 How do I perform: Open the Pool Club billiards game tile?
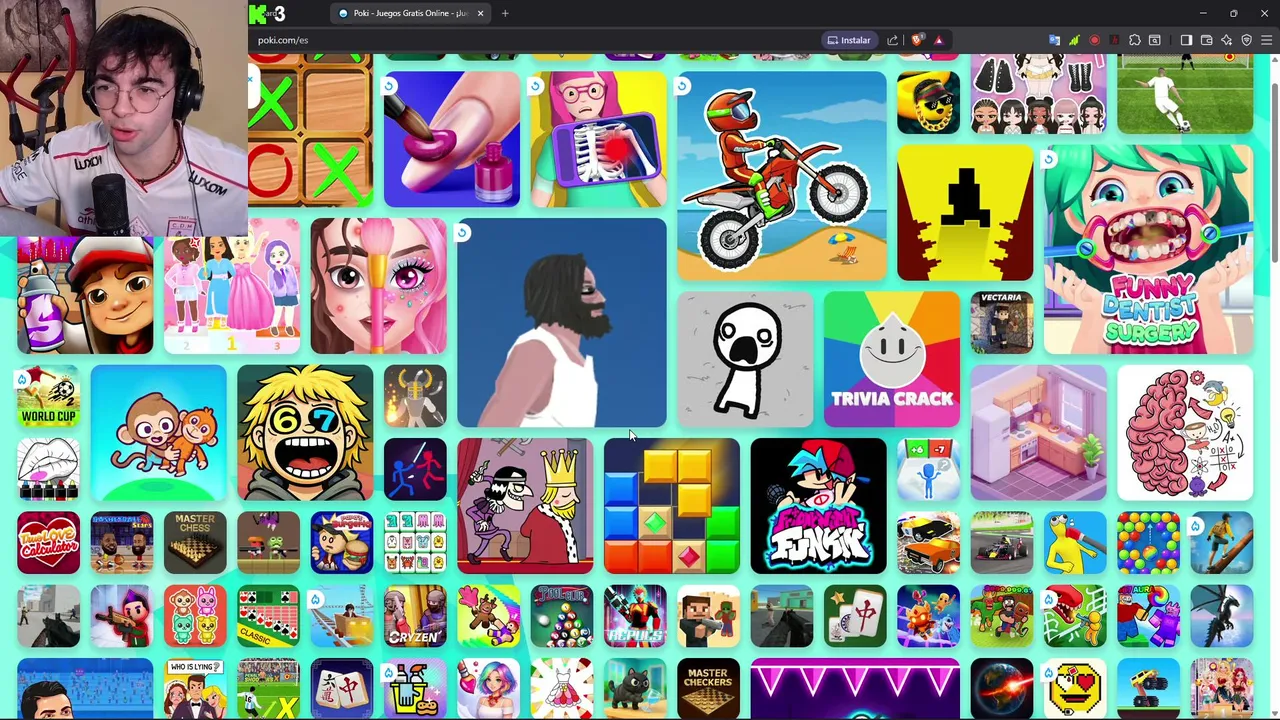click(x=561, y=616)
